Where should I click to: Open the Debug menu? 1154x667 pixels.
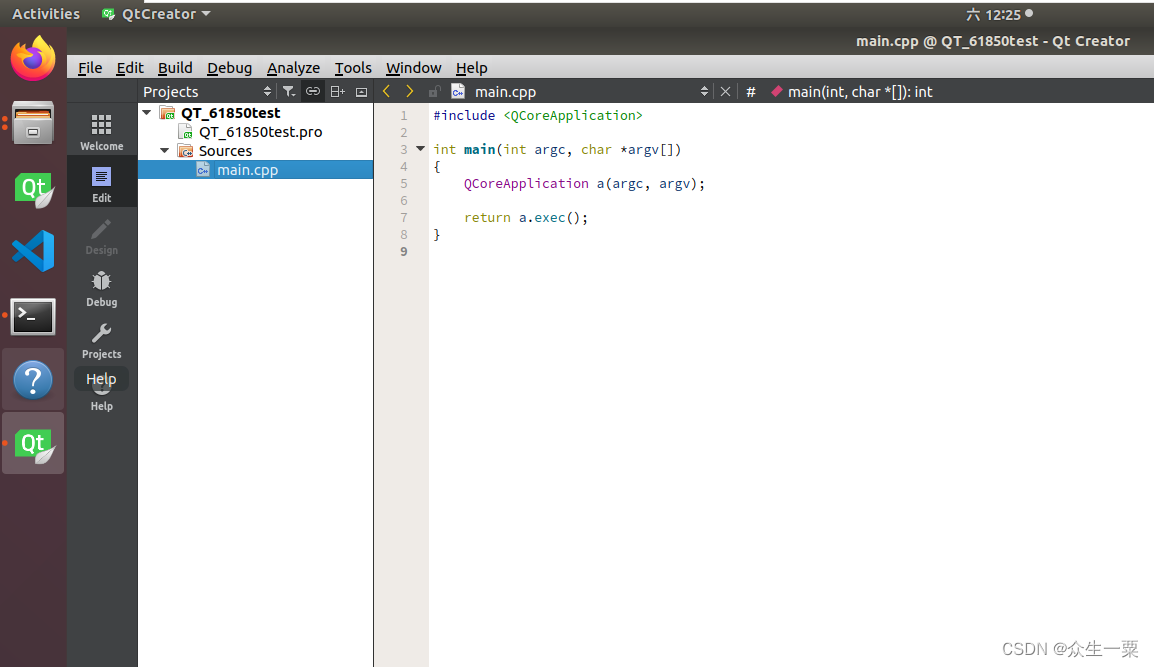(x=229, y=68)
